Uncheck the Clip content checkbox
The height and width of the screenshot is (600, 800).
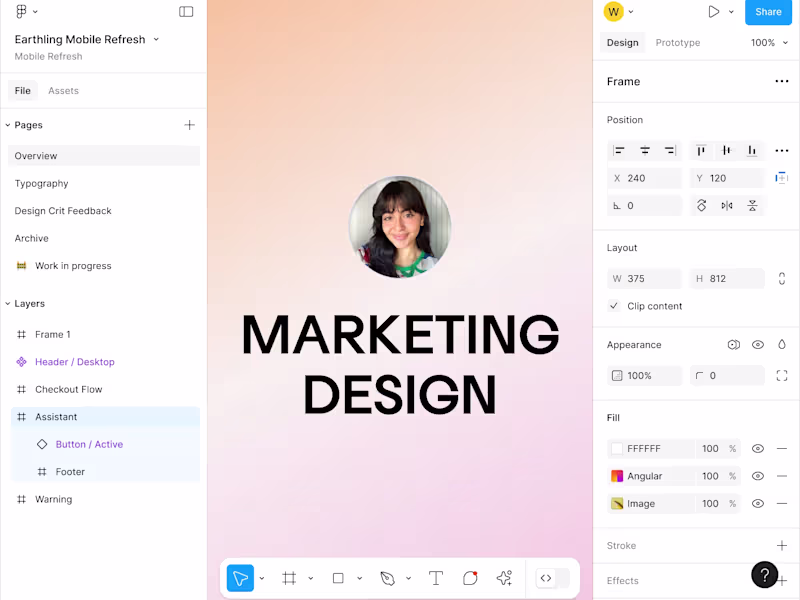coord(614,306)
